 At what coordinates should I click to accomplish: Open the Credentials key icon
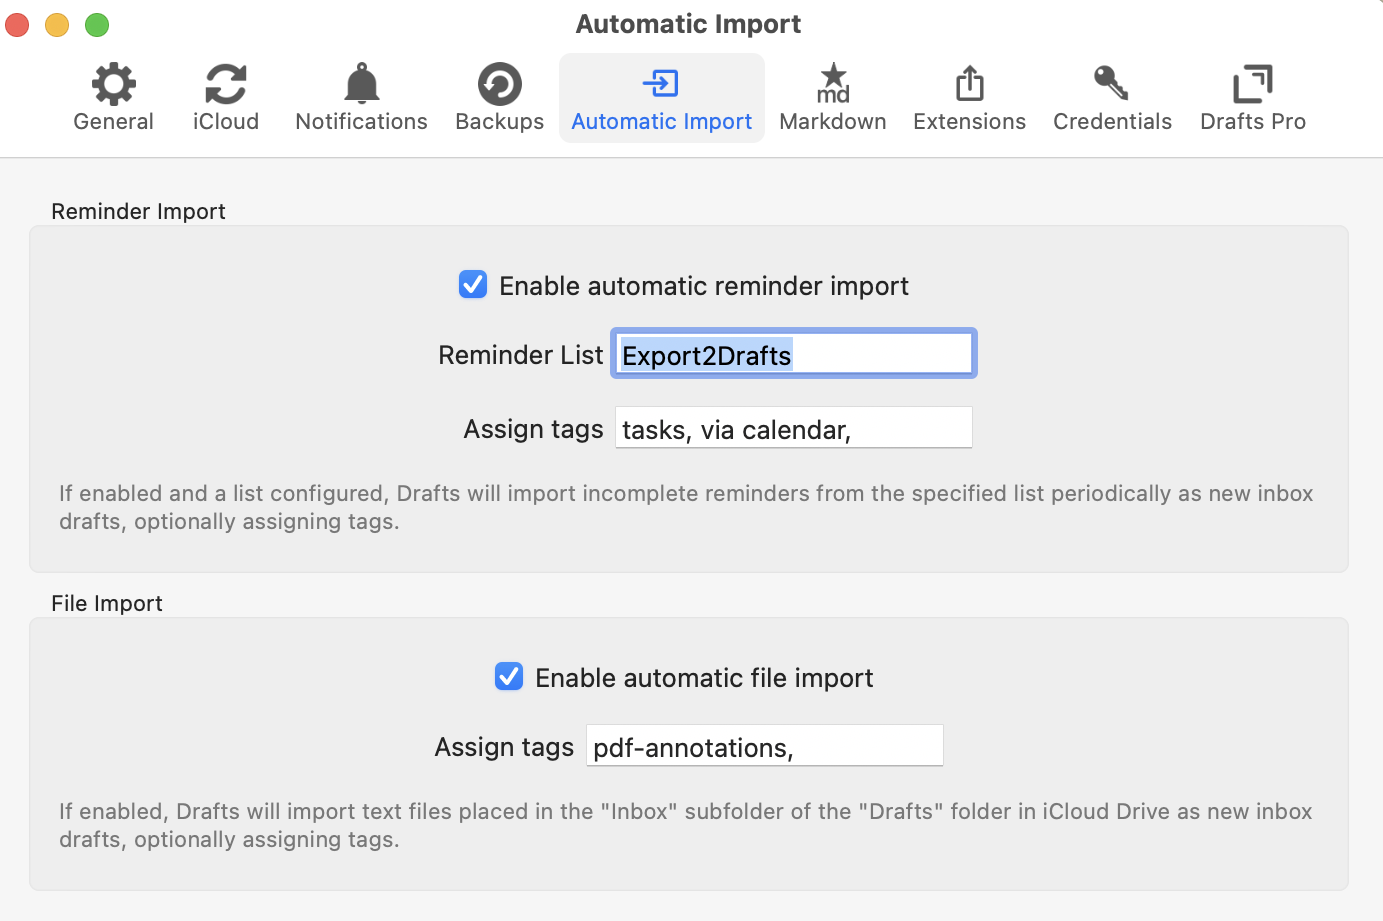click(x=1111, y=84)
